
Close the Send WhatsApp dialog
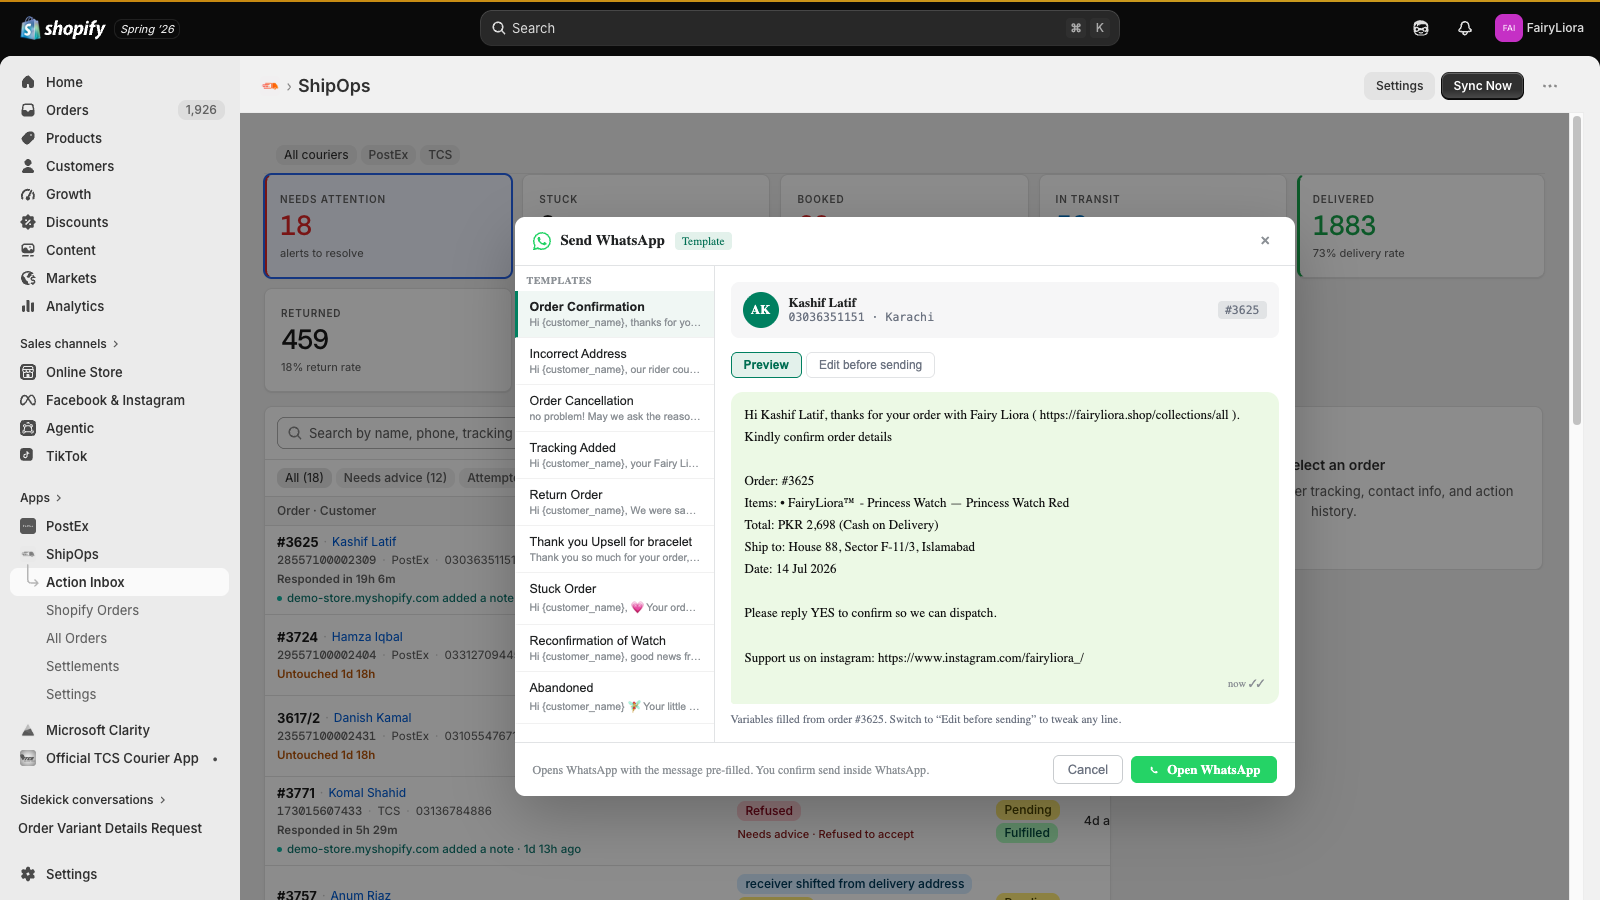(x=1265, y=240)
